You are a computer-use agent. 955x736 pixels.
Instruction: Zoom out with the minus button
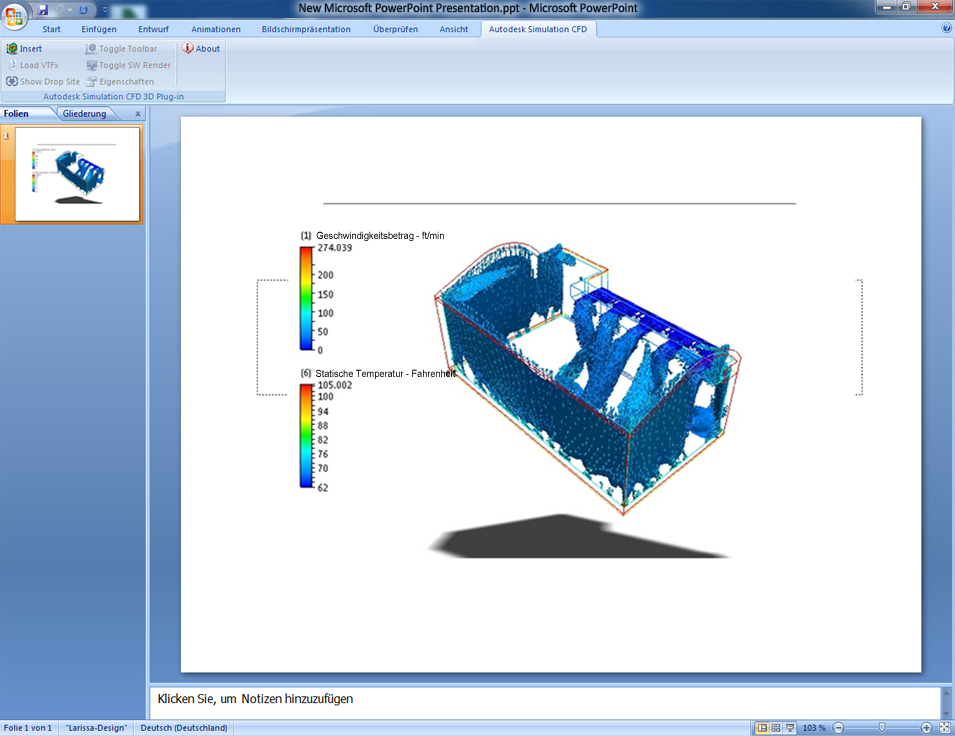click(839, 728)
